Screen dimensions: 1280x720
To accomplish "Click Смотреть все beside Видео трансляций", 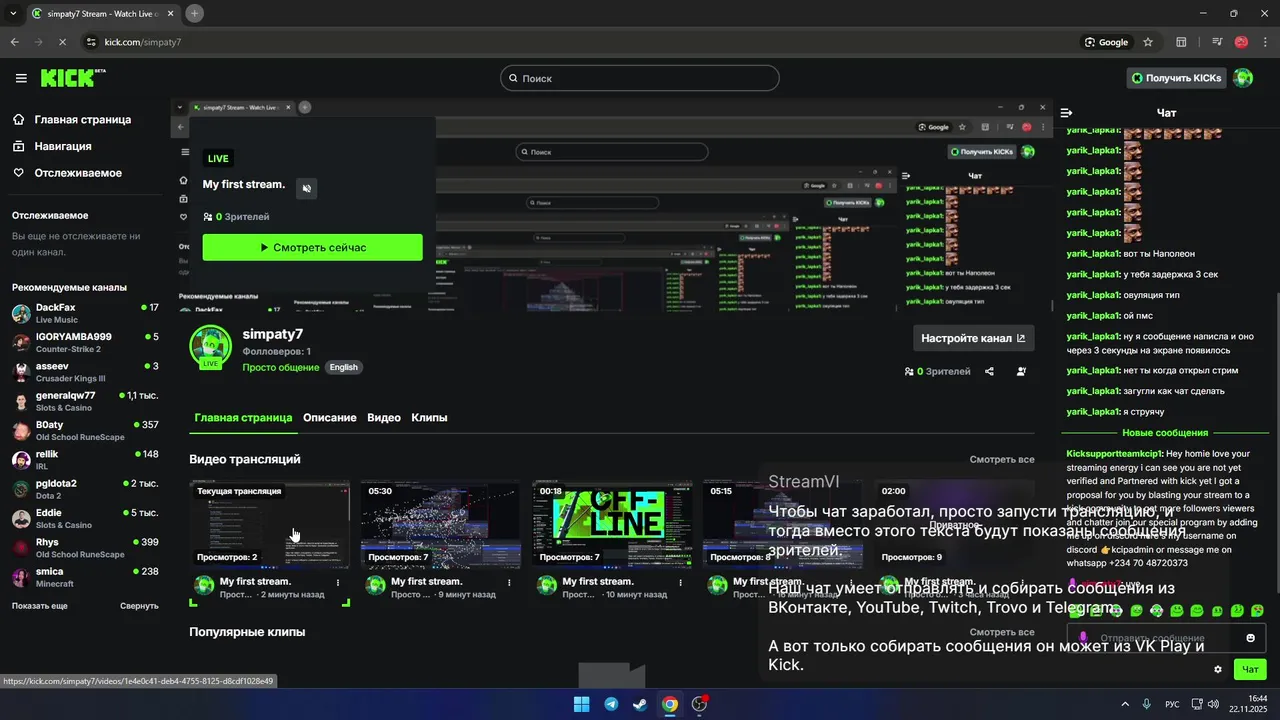I will [1002, 460].
